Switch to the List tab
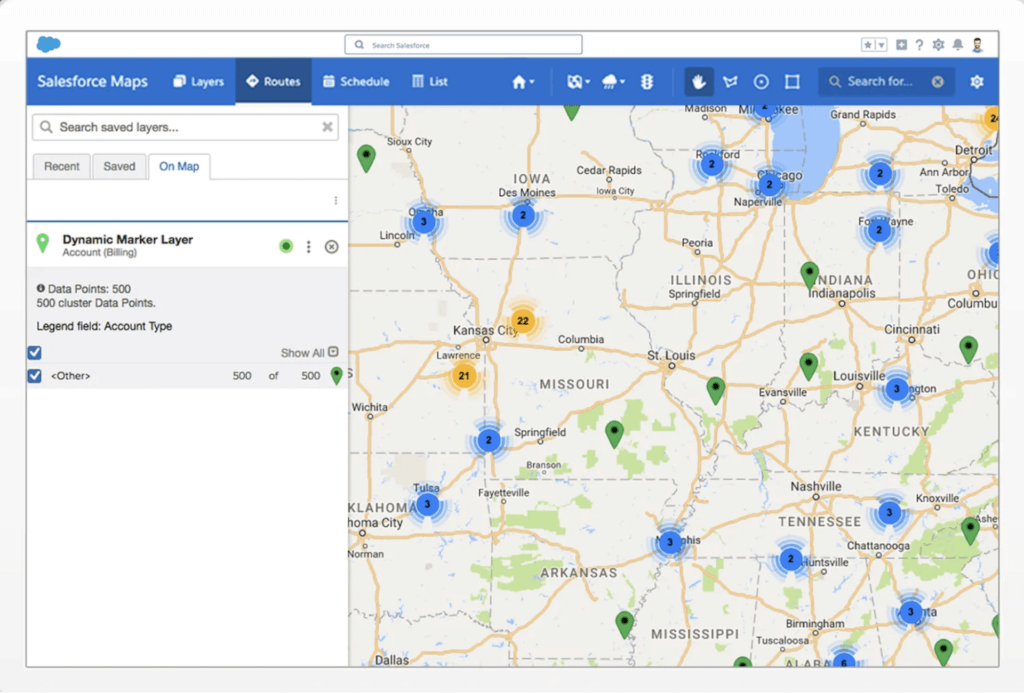The height and width of the screenshot is (693, 1024). [430, 82]
